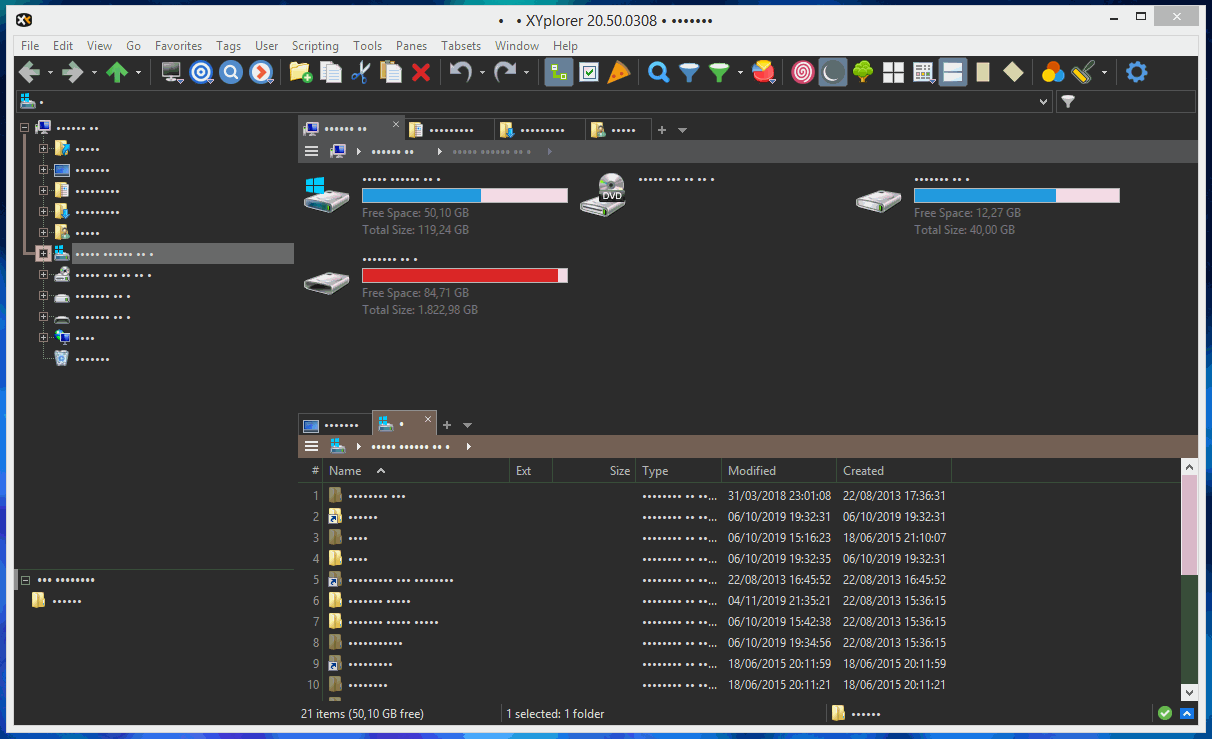Expand the first child node in the folder tree
The height and width of the screenshot is (739, 1212).
pos(43,148)
